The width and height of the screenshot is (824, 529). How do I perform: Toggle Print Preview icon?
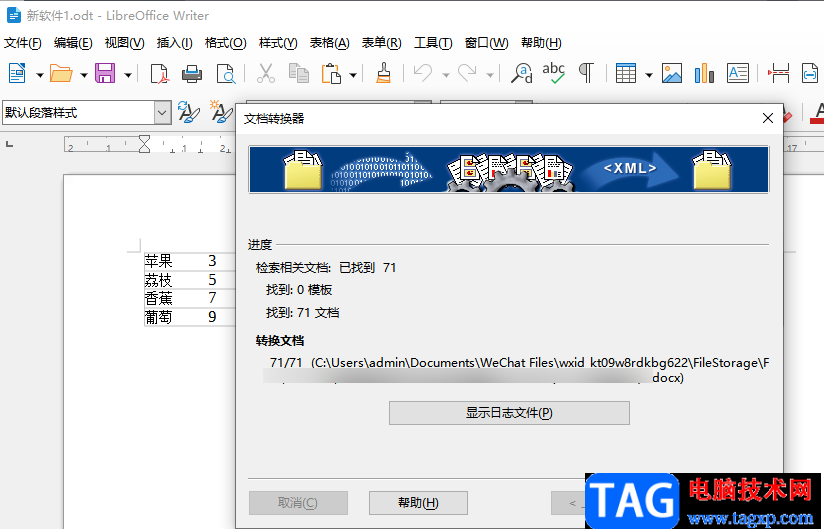tap(226, 74)
